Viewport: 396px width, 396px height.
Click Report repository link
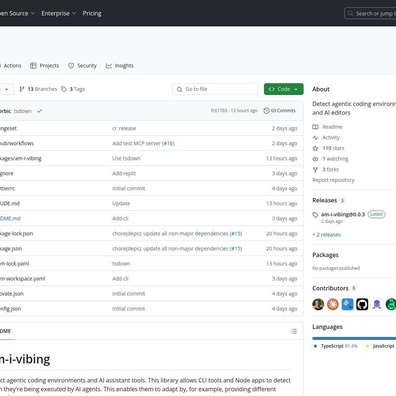pos(333,180)
